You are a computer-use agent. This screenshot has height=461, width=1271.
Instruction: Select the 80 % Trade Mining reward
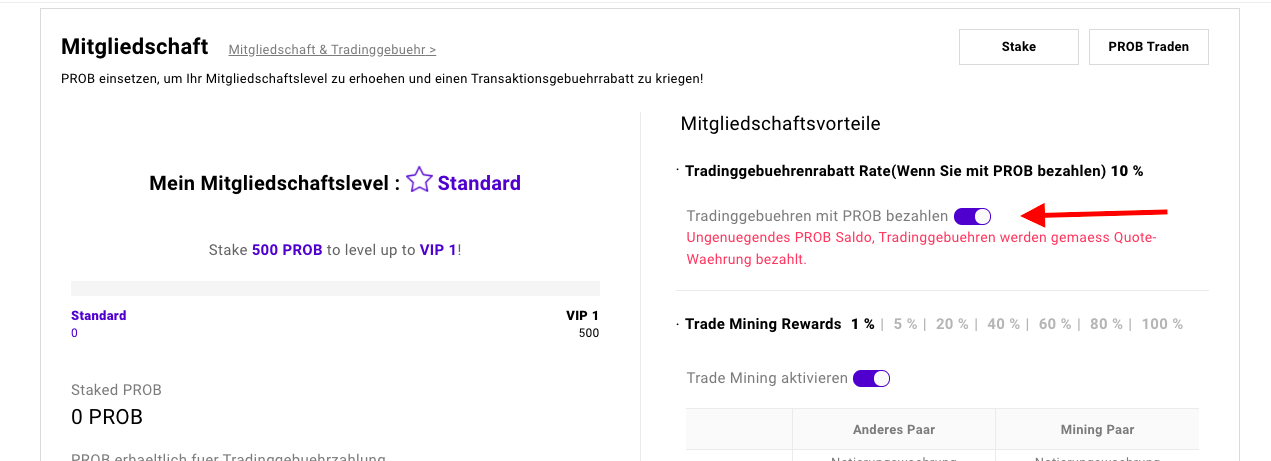pyautogui.click(x=1106, y=324)
